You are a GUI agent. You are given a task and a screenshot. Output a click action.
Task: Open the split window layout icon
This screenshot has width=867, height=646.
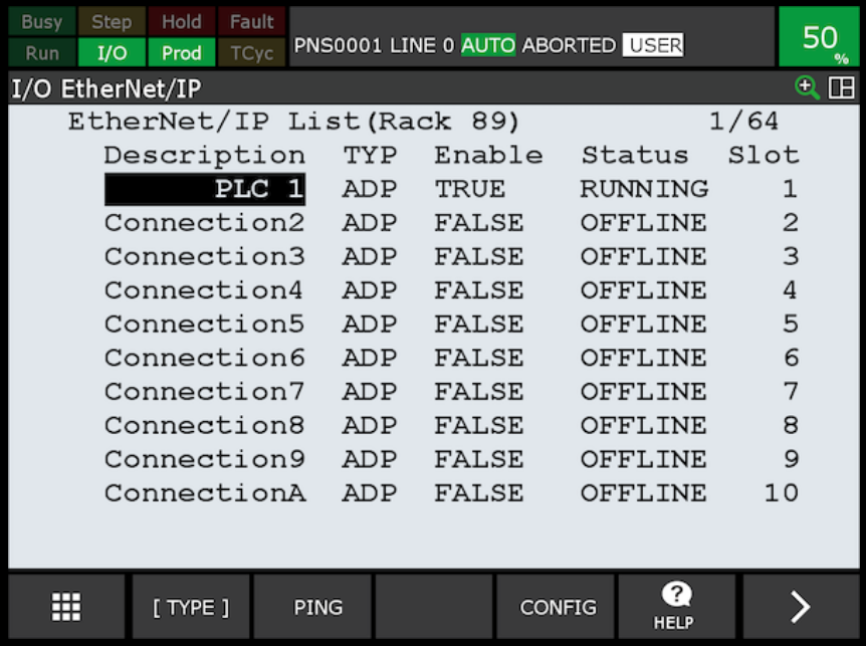[842, 88]
